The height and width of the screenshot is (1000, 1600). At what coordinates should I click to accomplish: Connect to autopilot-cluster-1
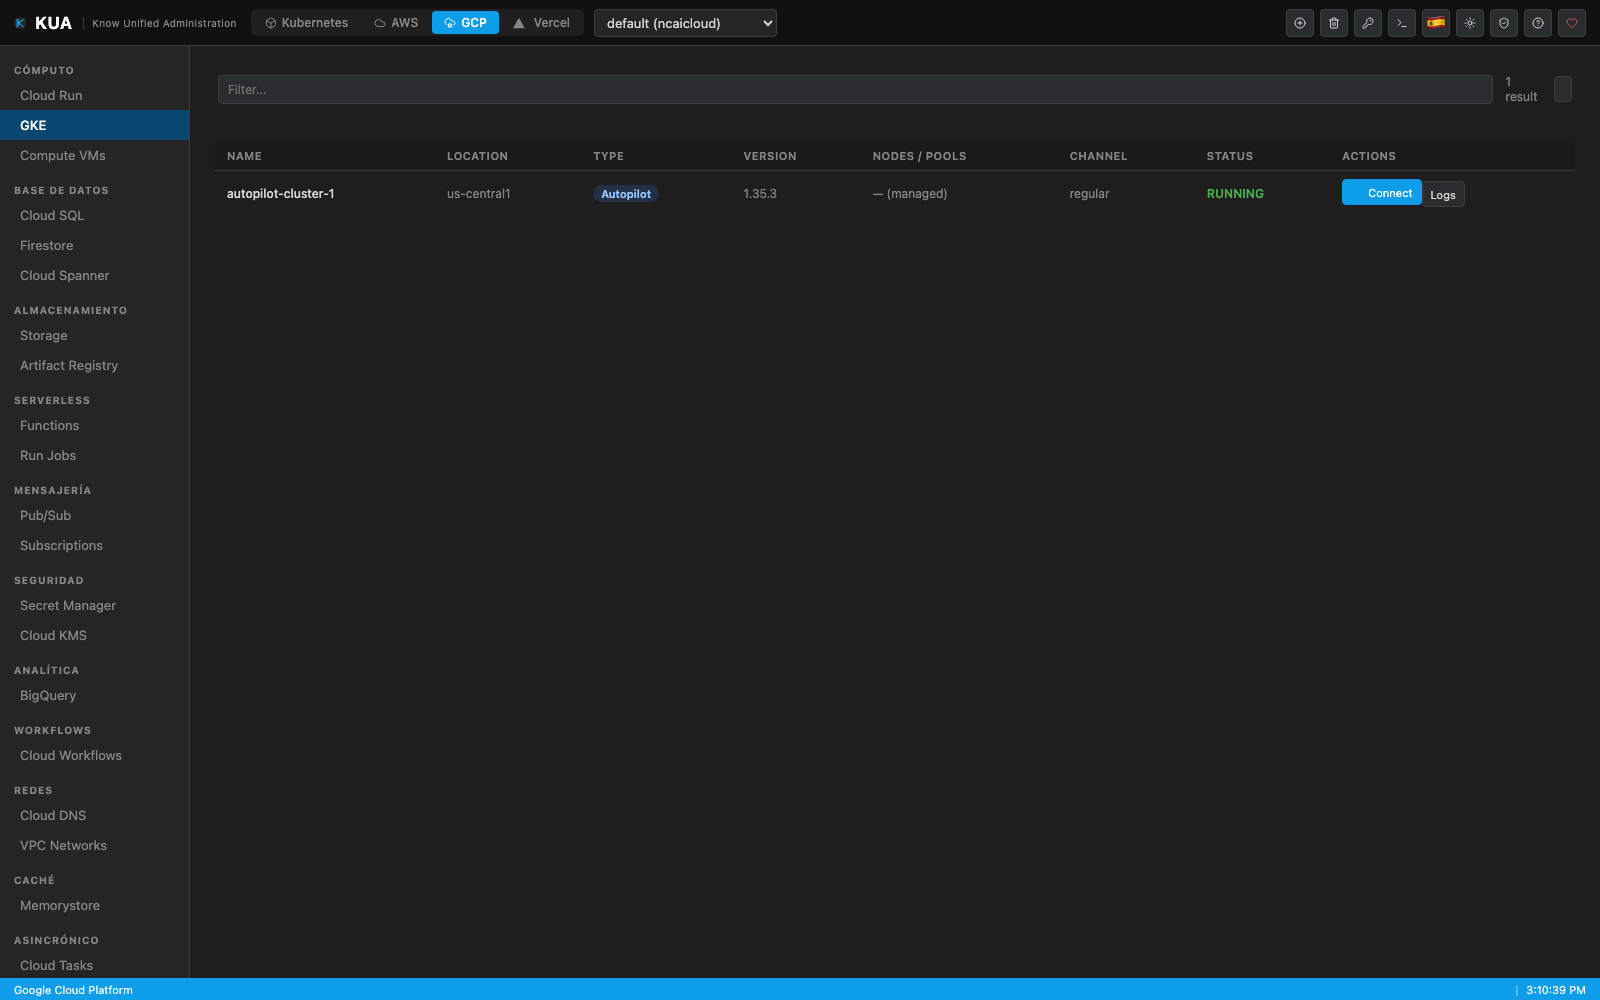1381,192
